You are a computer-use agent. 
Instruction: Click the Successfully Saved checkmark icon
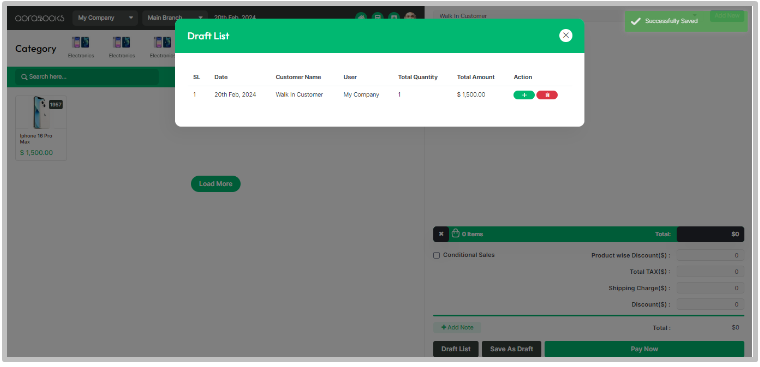click(635, 21)
